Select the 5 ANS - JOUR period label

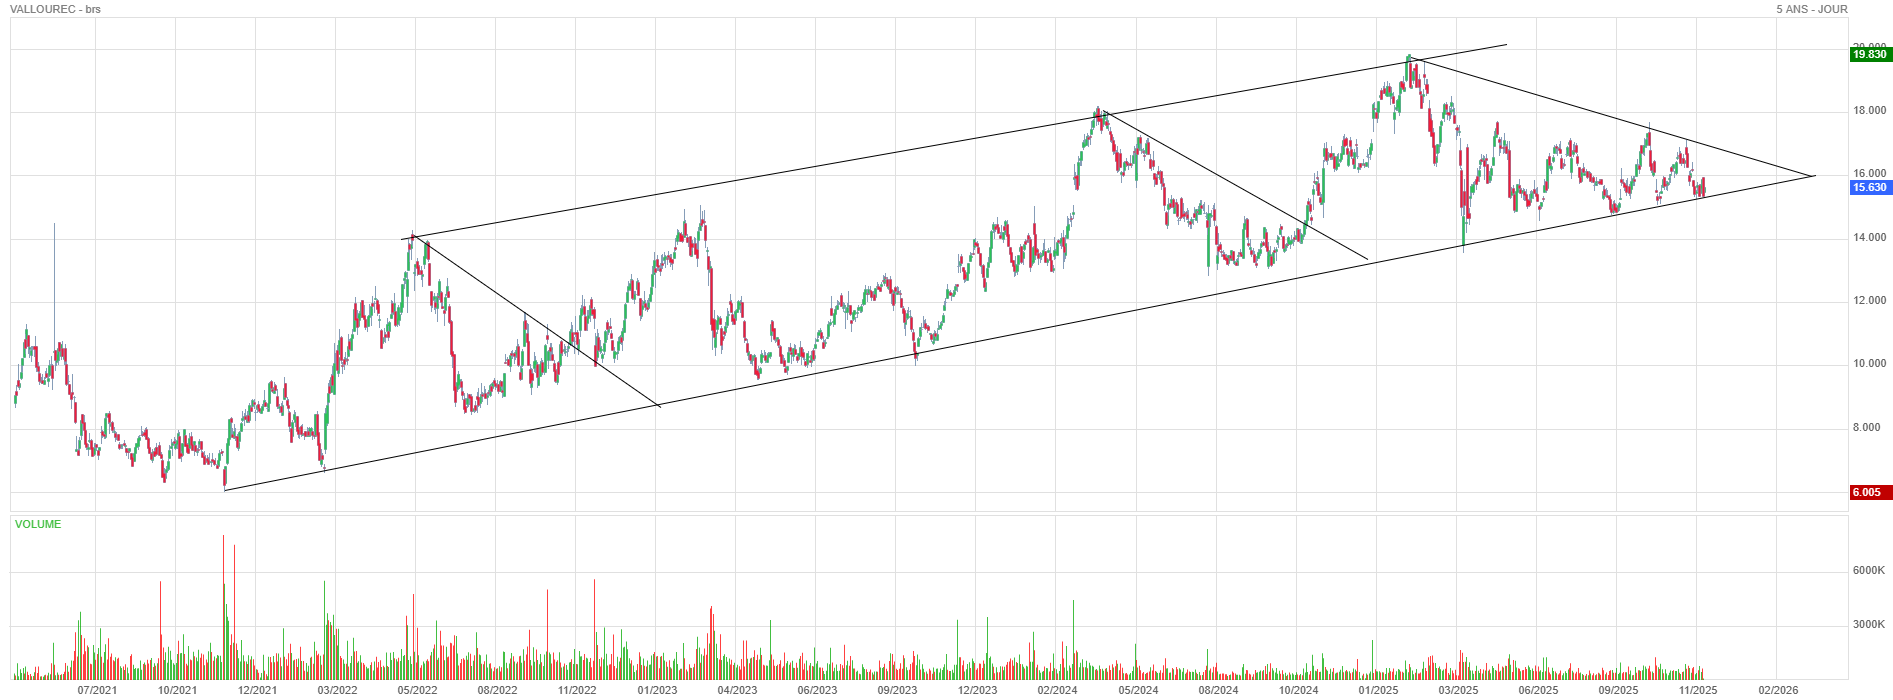click(x=1811, y=9)
